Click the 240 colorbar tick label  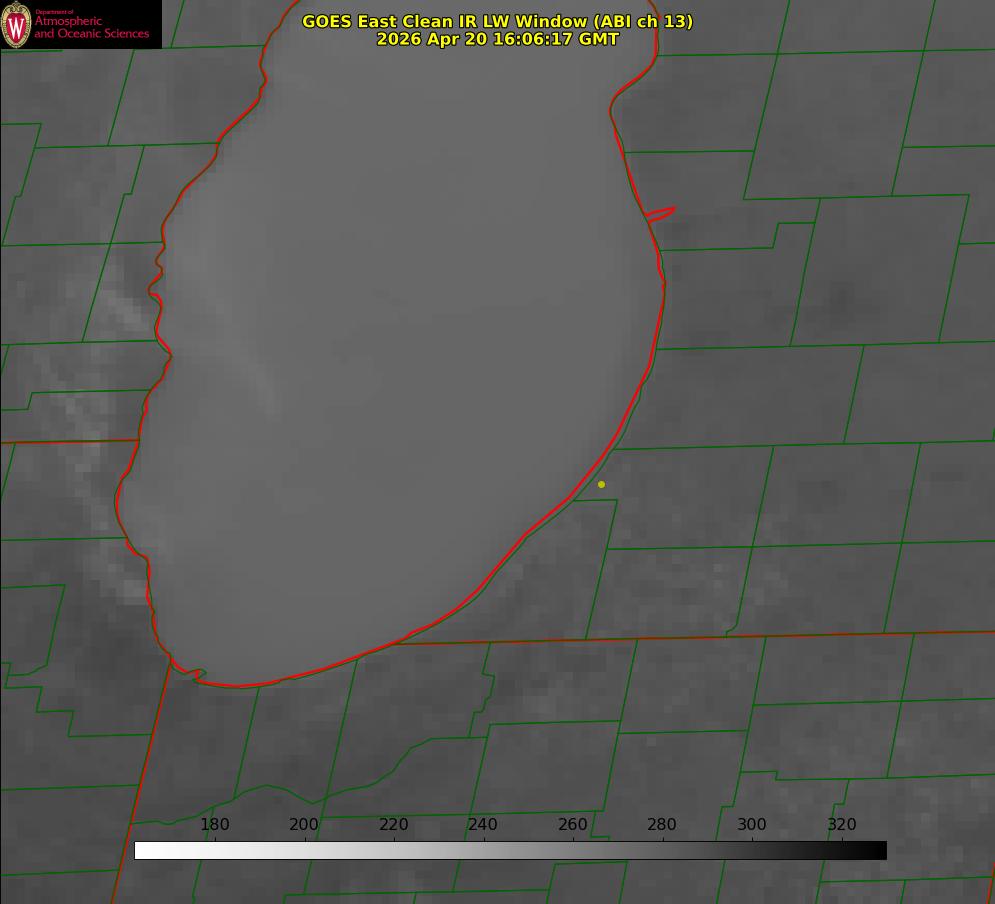[x=482, y=824]
